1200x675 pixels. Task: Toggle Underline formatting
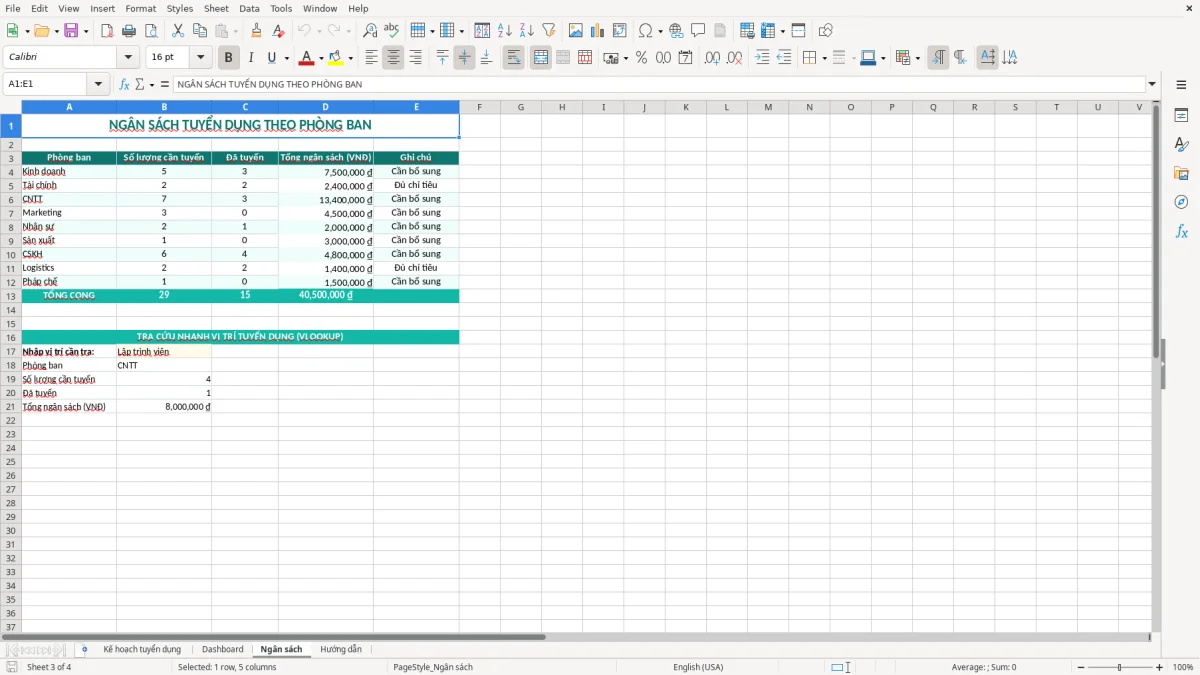point(271,58)
